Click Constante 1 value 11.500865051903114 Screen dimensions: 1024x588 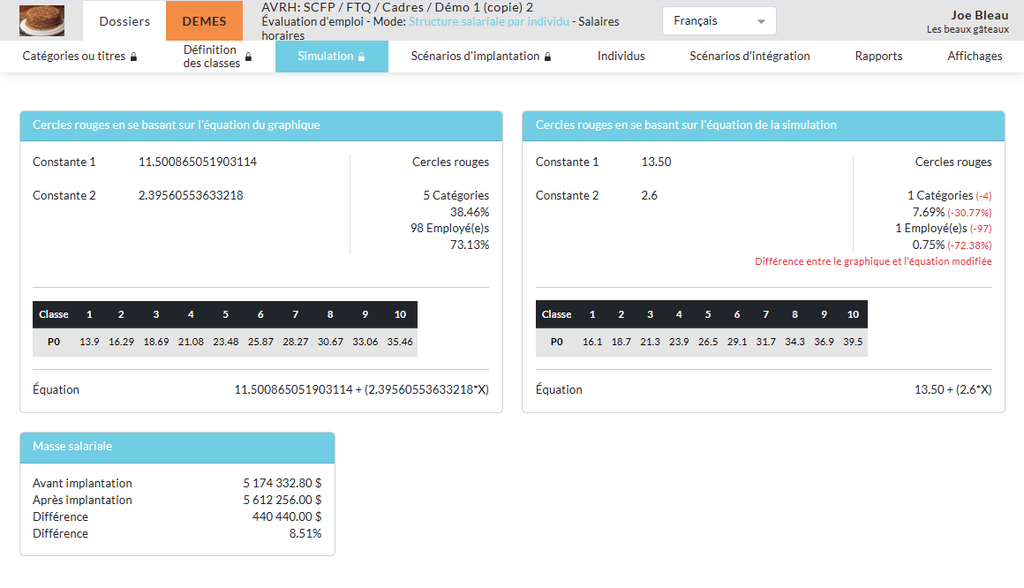click(x=197, y=162)
